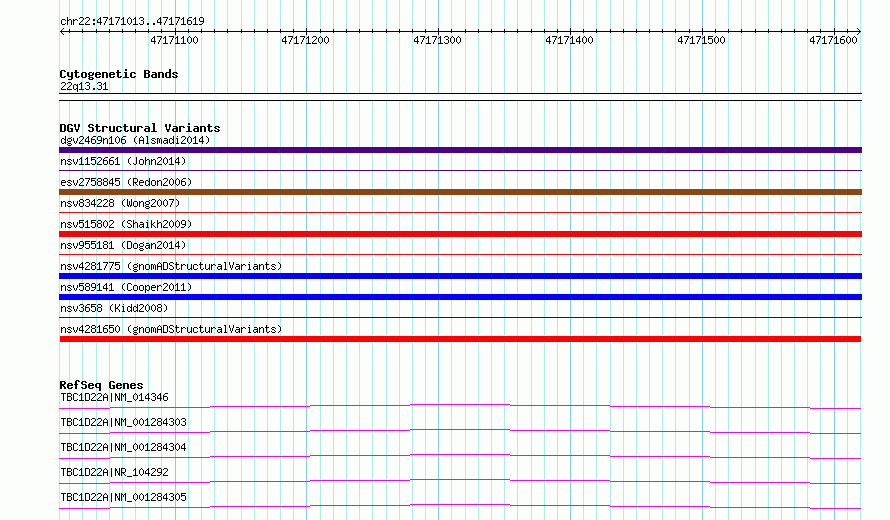Open transcript TBC1D22A|NR_104292
The width and height of the screenshot is (890, 520).
[114, 472]
